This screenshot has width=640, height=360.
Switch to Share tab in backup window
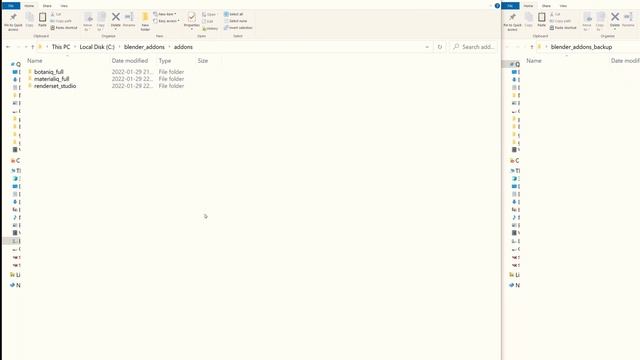pos(546,6)
